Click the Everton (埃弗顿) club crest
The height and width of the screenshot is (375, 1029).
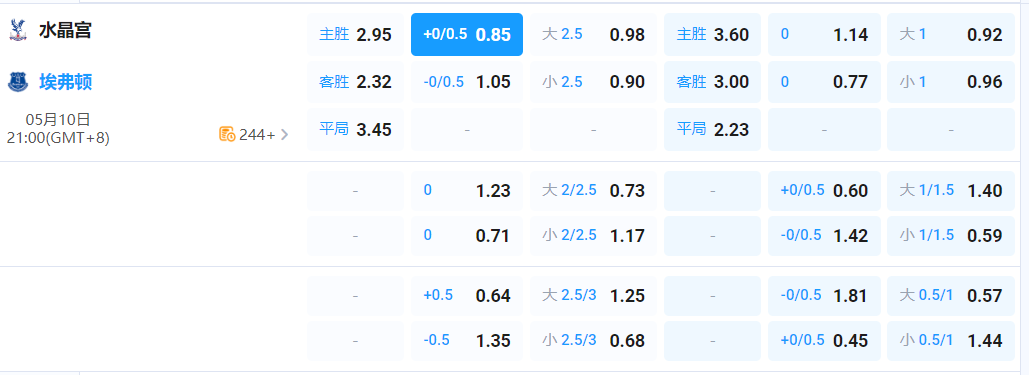tap(18, 81)
